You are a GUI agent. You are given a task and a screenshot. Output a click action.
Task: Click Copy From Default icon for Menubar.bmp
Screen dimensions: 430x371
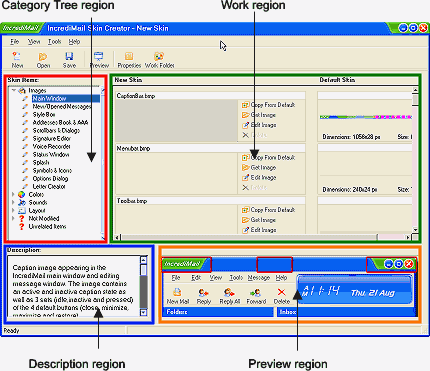pos(245,158)
